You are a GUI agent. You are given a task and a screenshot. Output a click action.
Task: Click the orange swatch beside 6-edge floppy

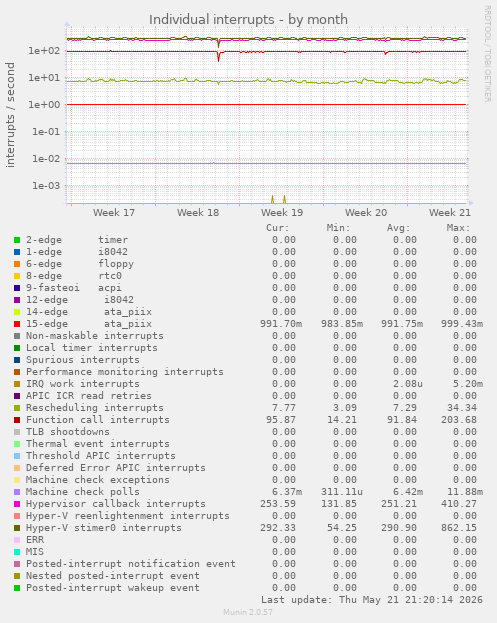click(17, 264)
